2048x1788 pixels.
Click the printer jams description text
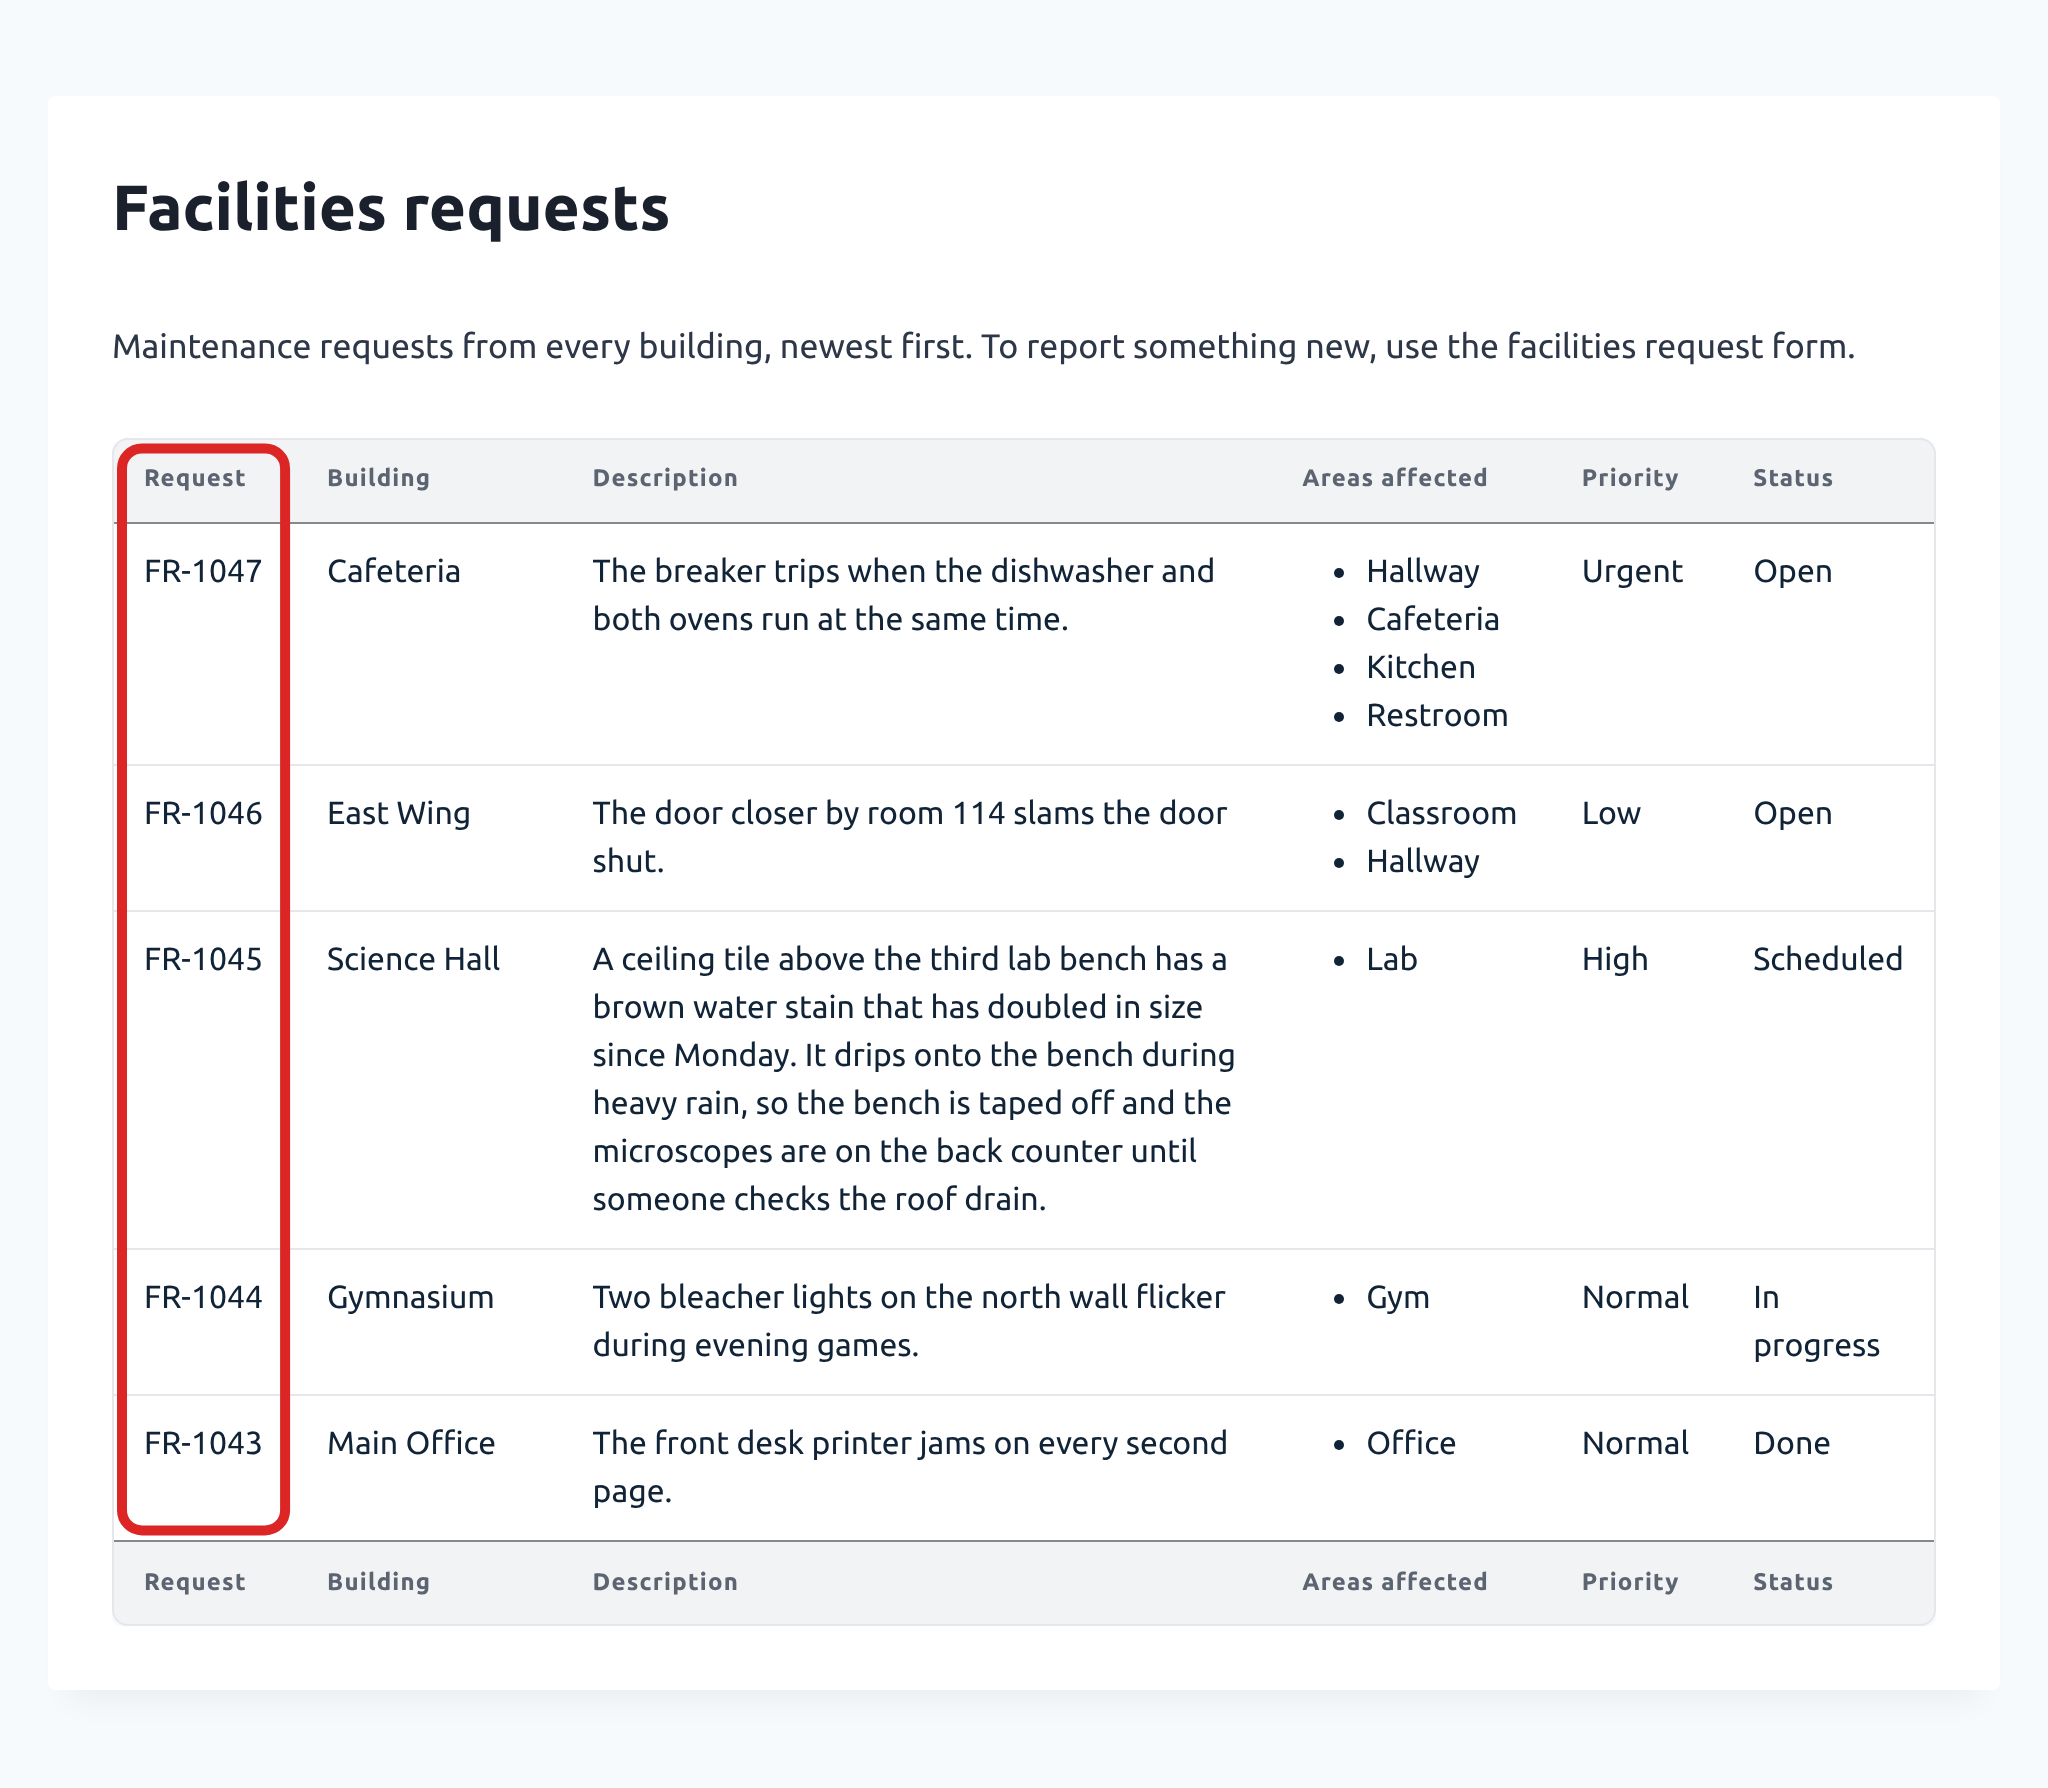[910, 1467]
